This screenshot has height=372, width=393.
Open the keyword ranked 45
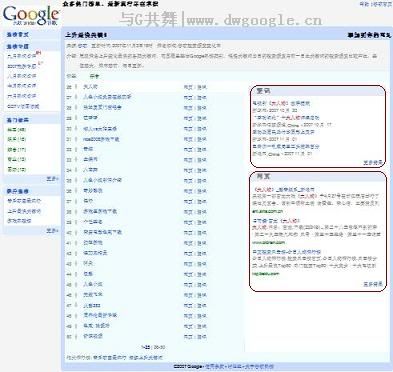point(93,285)
